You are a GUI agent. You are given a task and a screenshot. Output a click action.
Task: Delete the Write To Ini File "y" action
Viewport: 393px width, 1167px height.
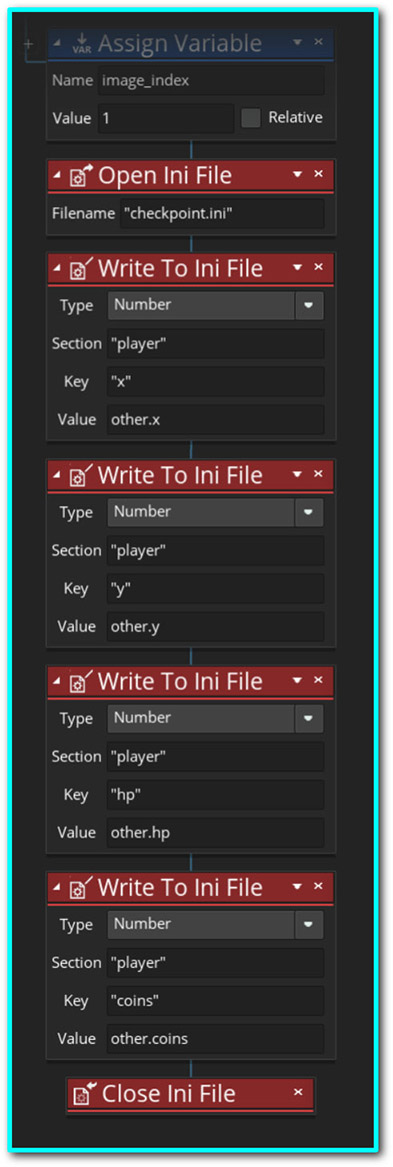[x=319, y=473]
